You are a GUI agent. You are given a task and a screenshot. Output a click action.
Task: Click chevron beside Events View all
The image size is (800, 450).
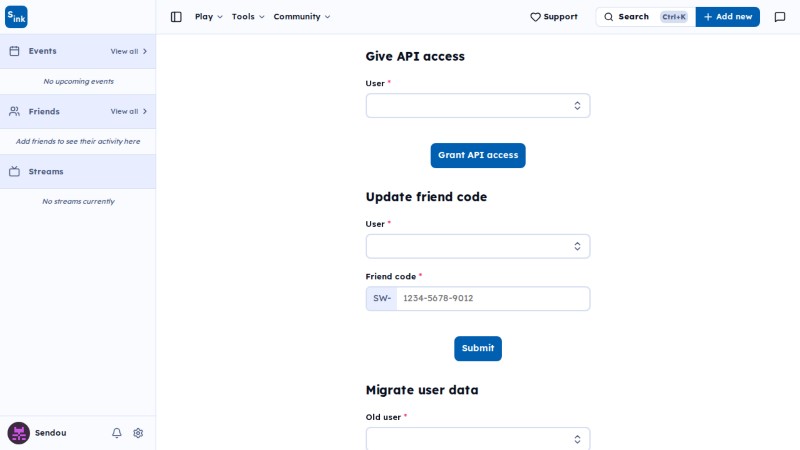click(145, 51)
